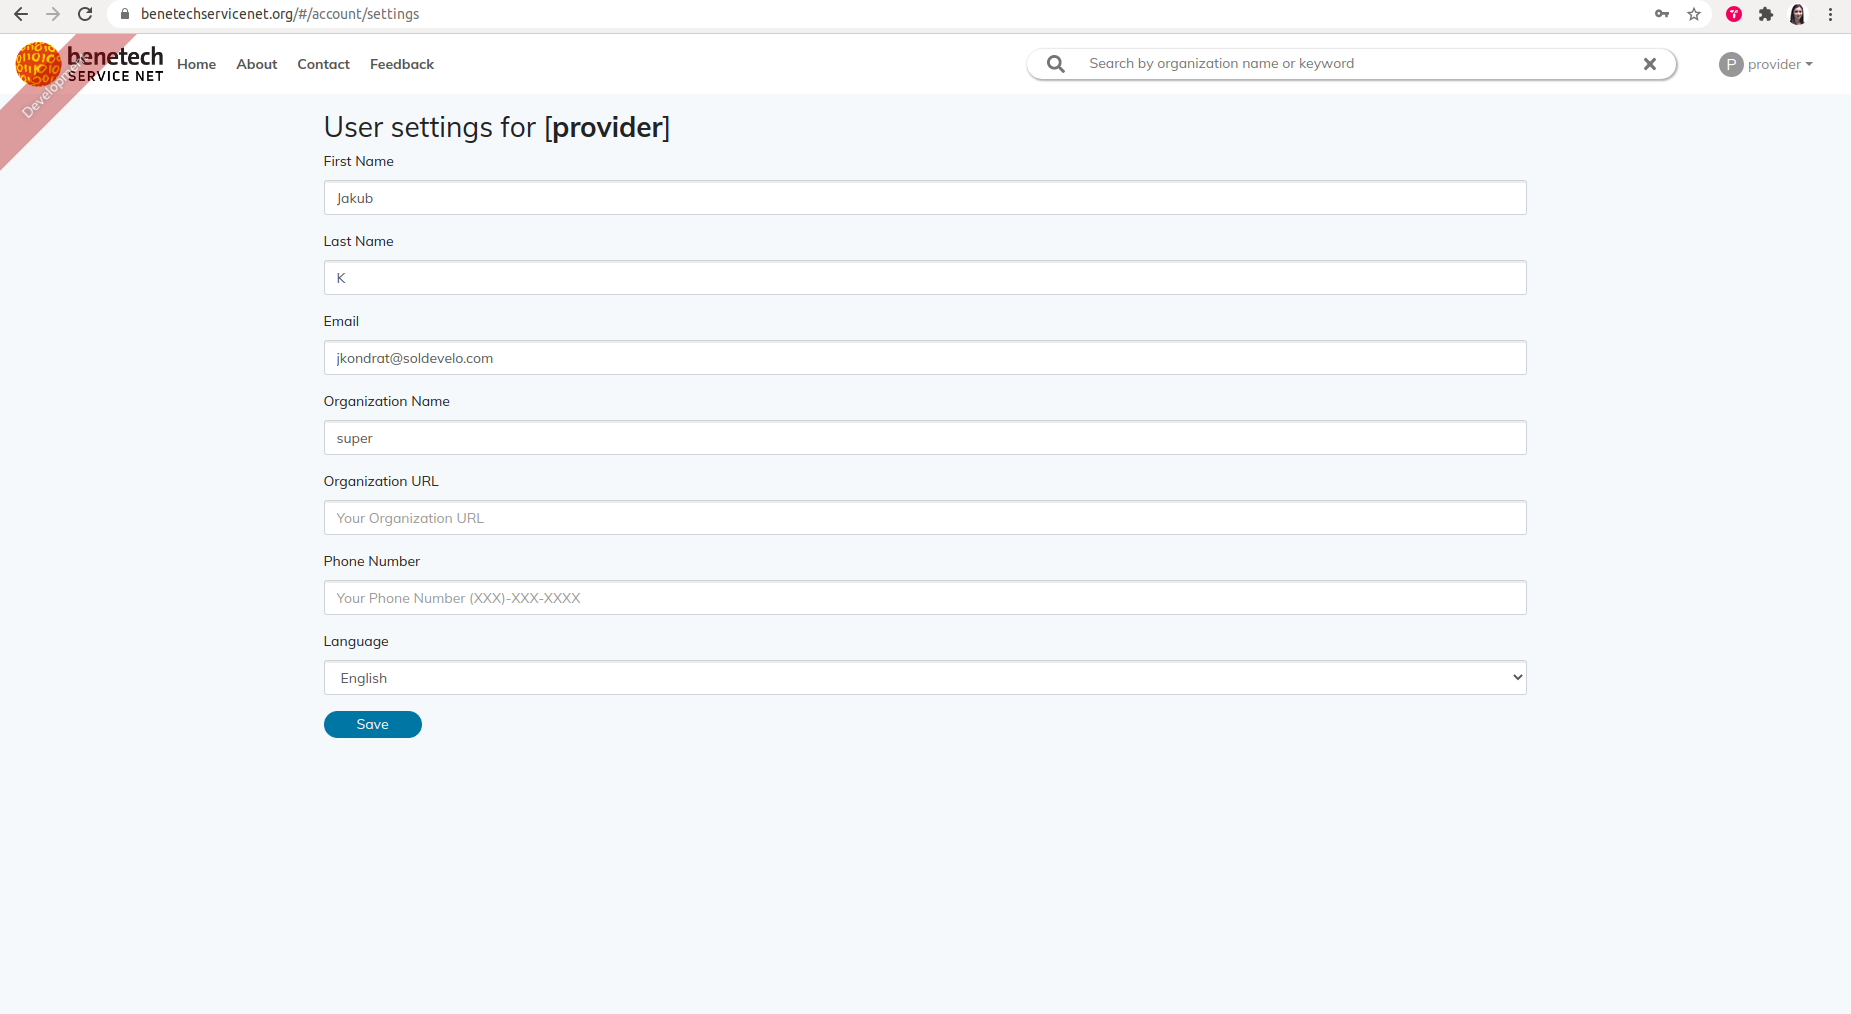
Task: Reload the current page
Action: pos(85,14)
